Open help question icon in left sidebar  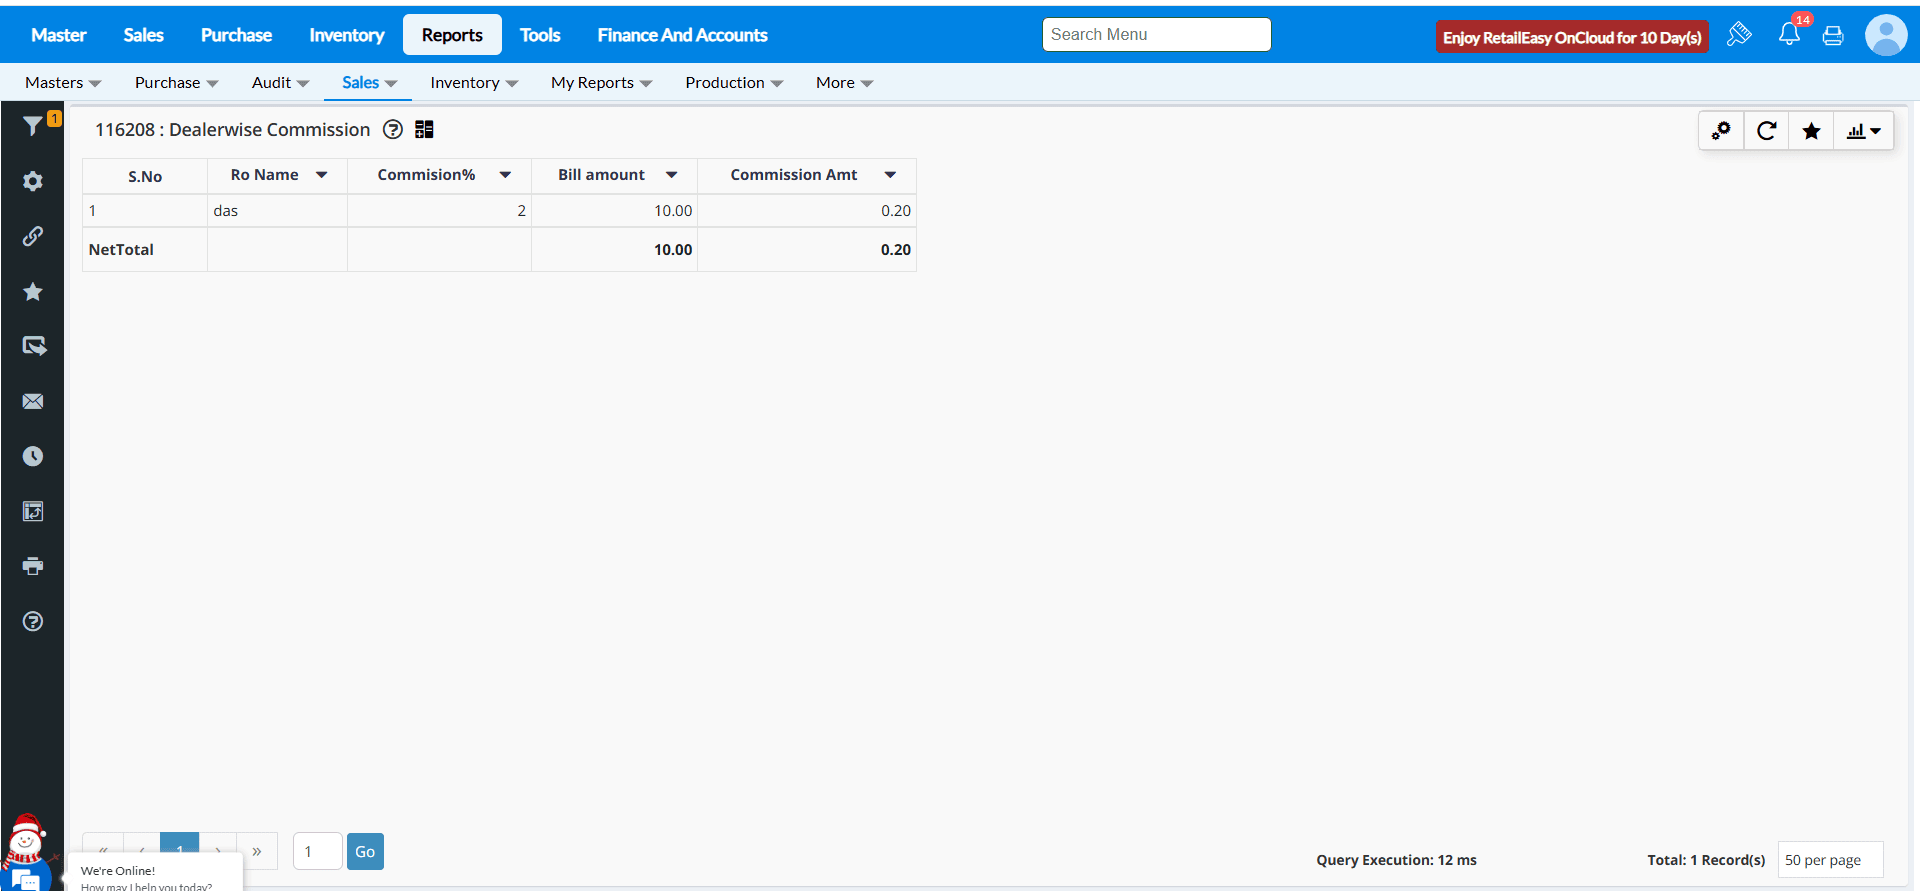point(33,621)
